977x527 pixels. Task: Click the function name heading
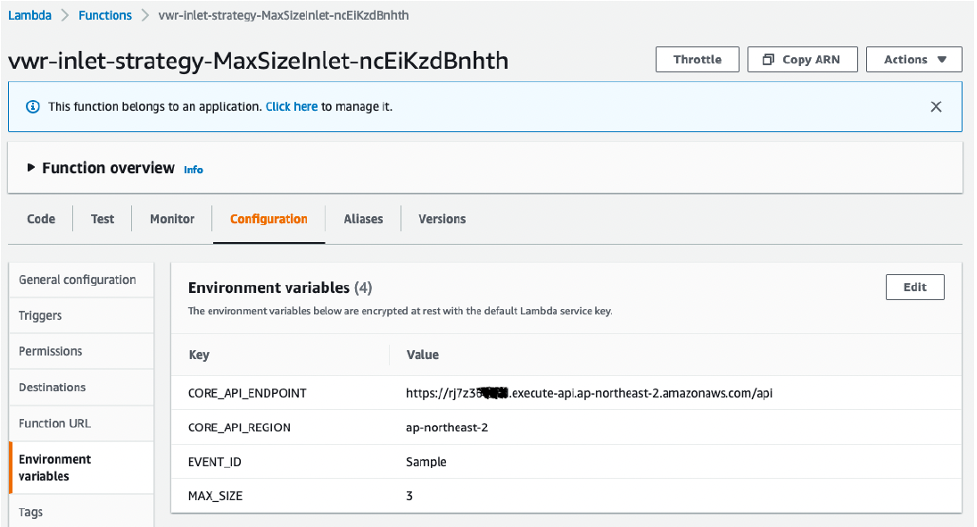[x=258, y=61]
